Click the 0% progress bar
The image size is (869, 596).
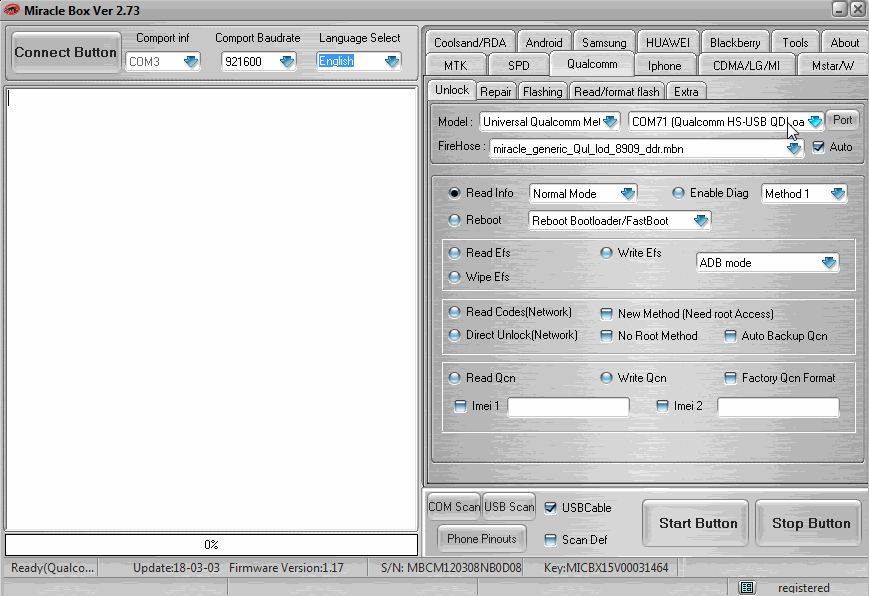pyautogui.click(x=211, y=544)
